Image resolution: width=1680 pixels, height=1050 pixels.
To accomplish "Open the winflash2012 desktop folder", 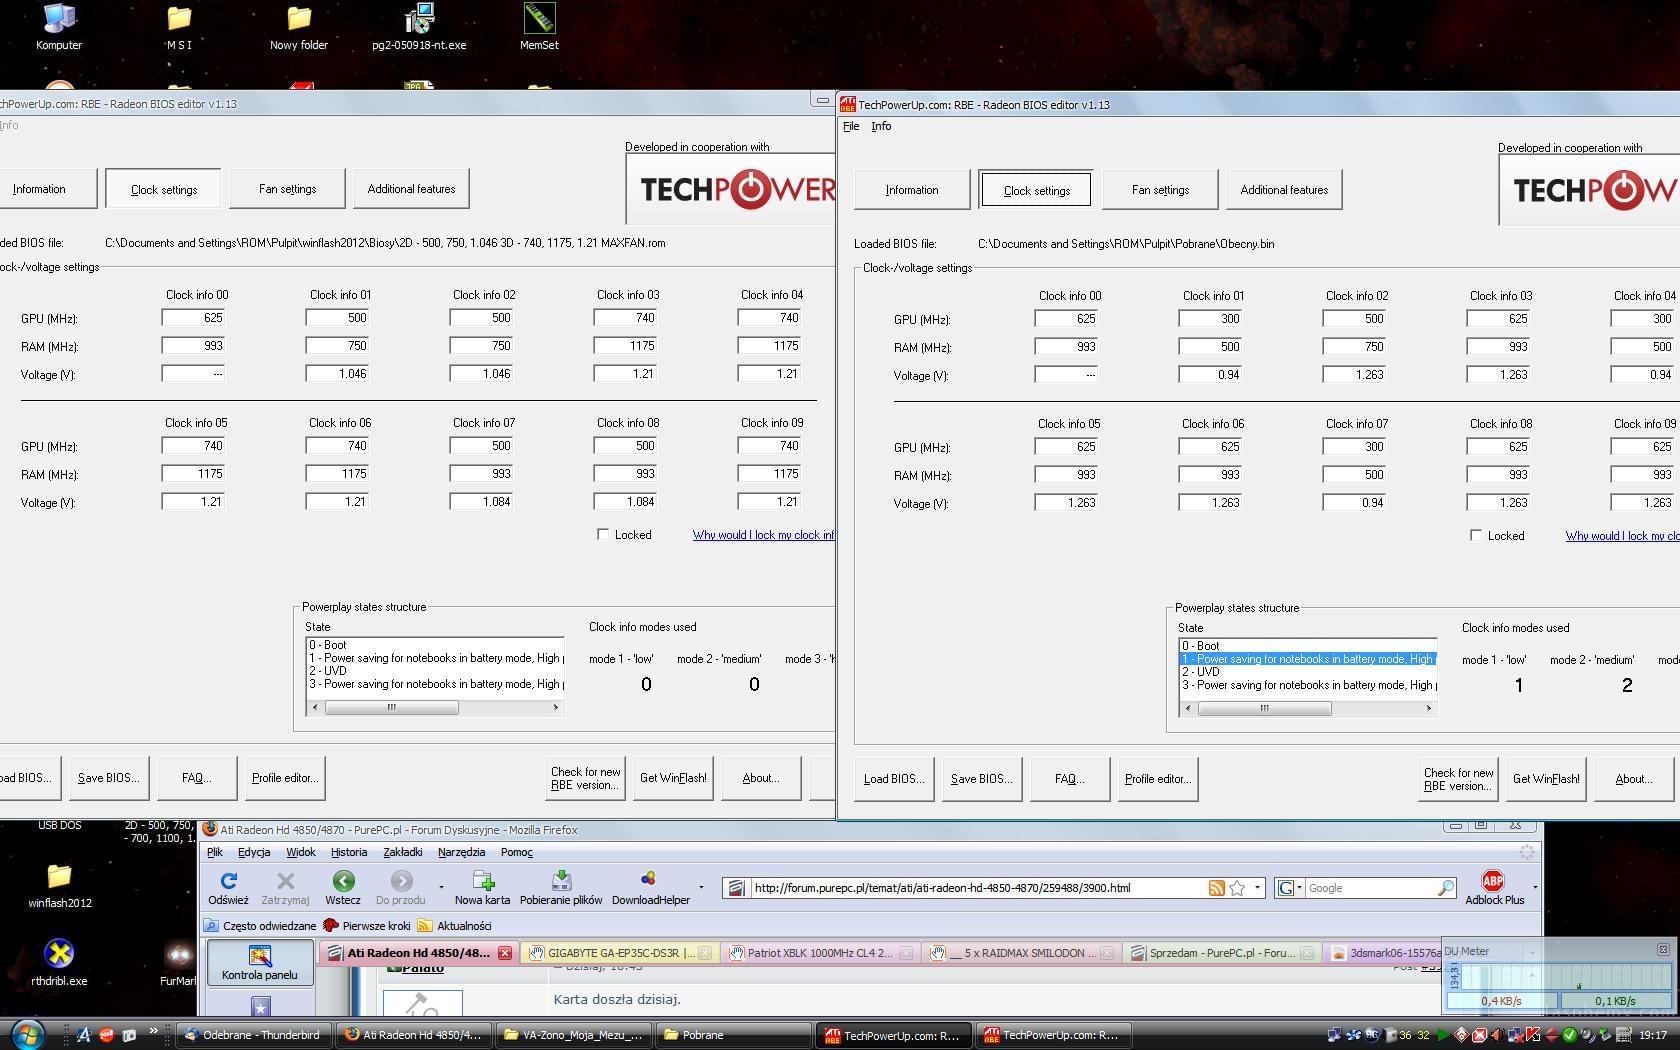I will (59, 876).
